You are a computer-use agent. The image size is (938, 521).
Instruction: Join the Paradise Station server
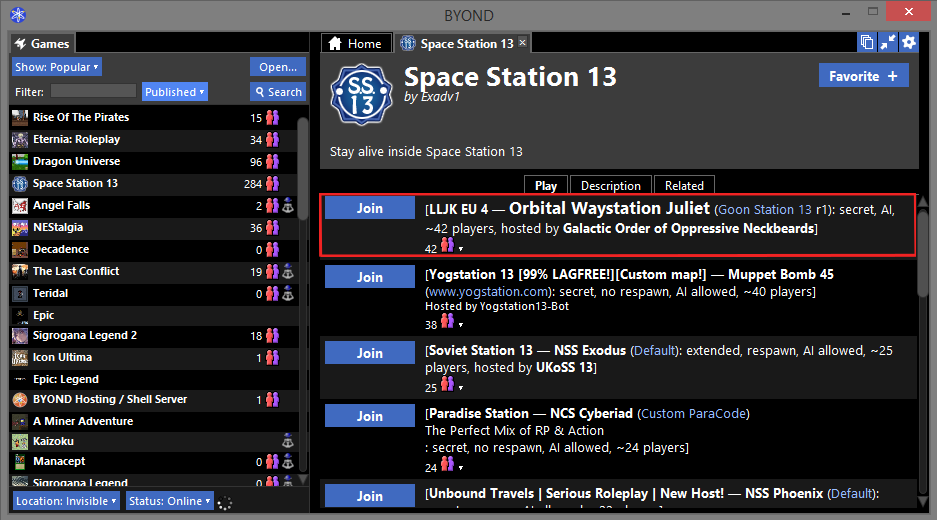coord(370,416)
